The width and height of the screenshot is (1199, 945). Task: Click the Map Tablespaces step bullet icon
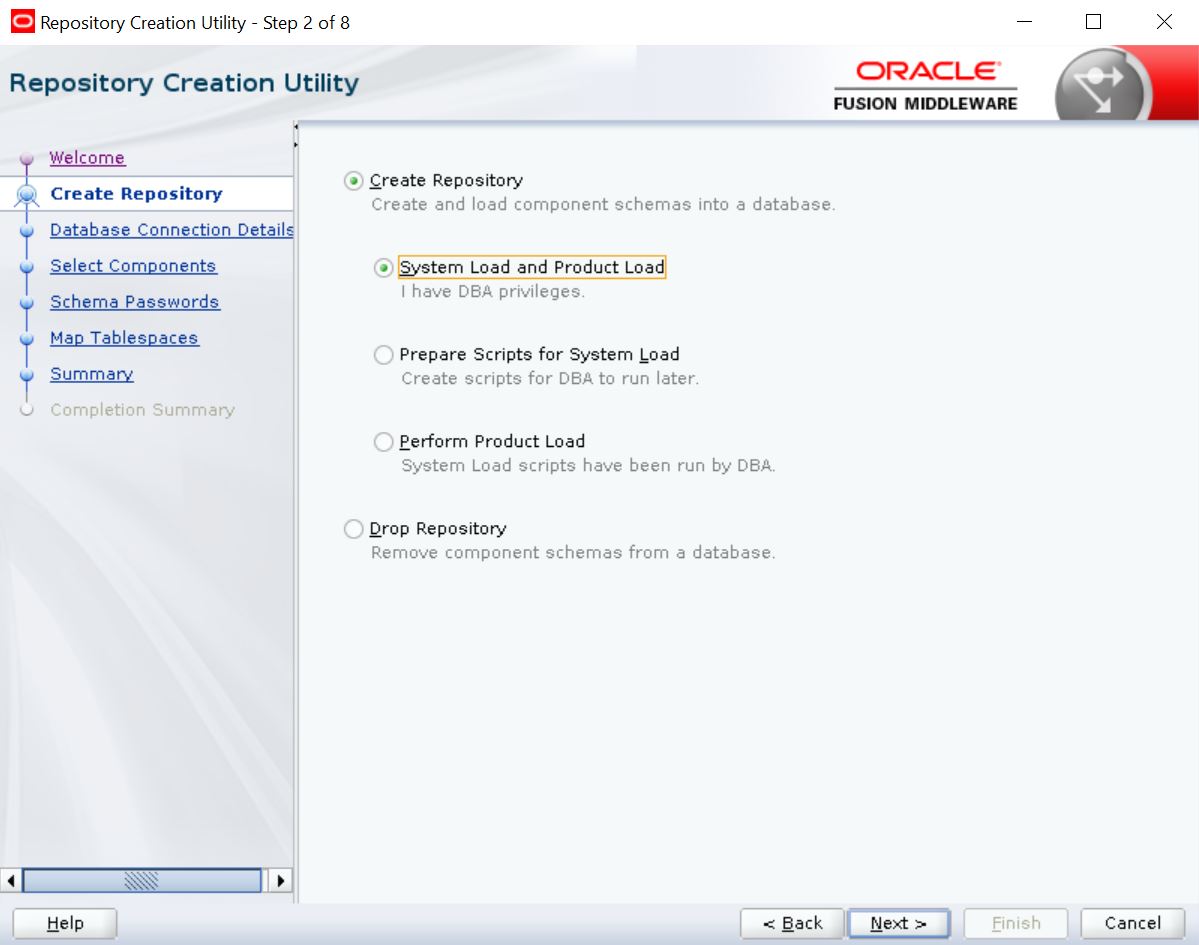point(27,339)
